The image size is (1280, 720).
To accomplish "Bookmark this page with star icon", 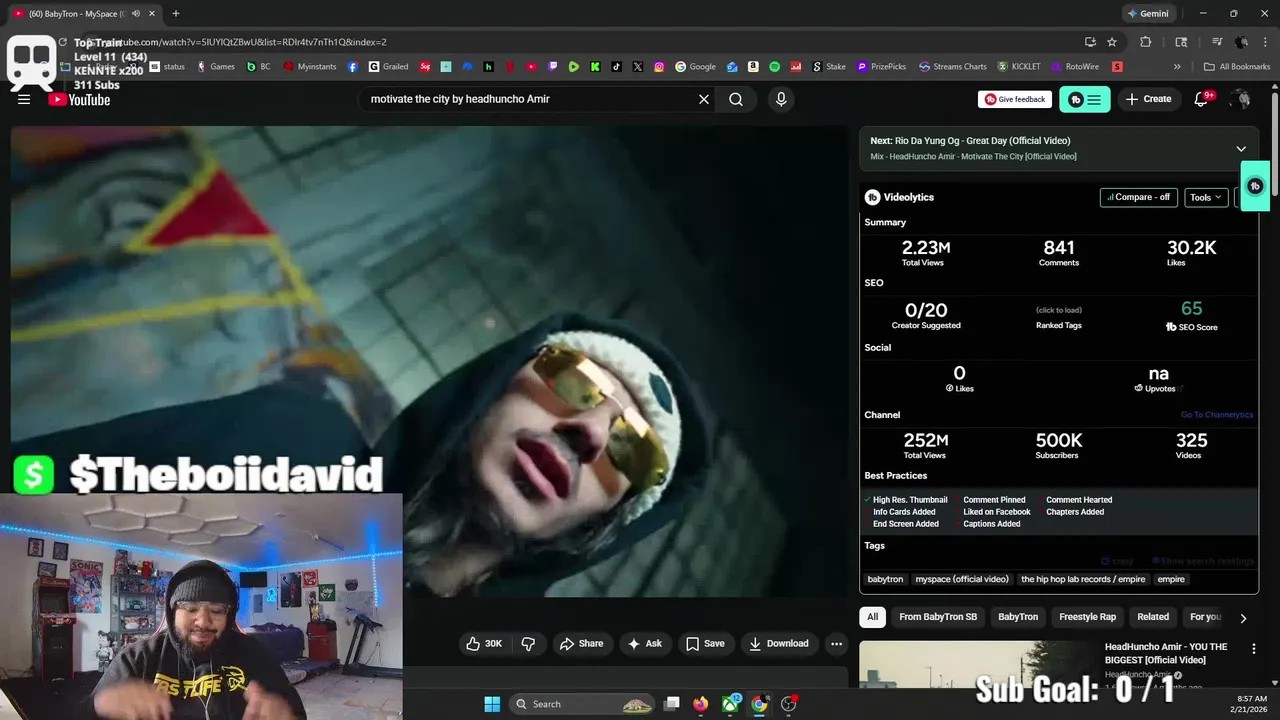I will click(x=1112, y=42).
